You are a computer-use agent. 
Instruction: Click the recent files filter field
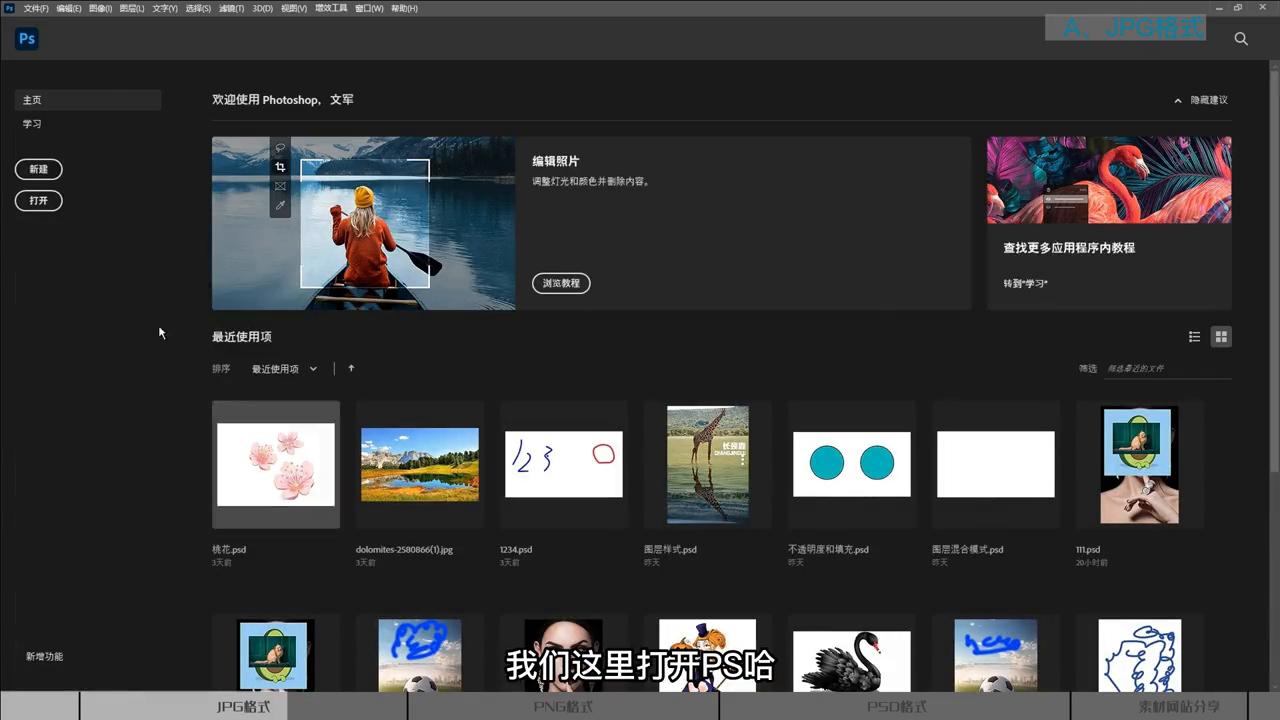point(1166,369)
